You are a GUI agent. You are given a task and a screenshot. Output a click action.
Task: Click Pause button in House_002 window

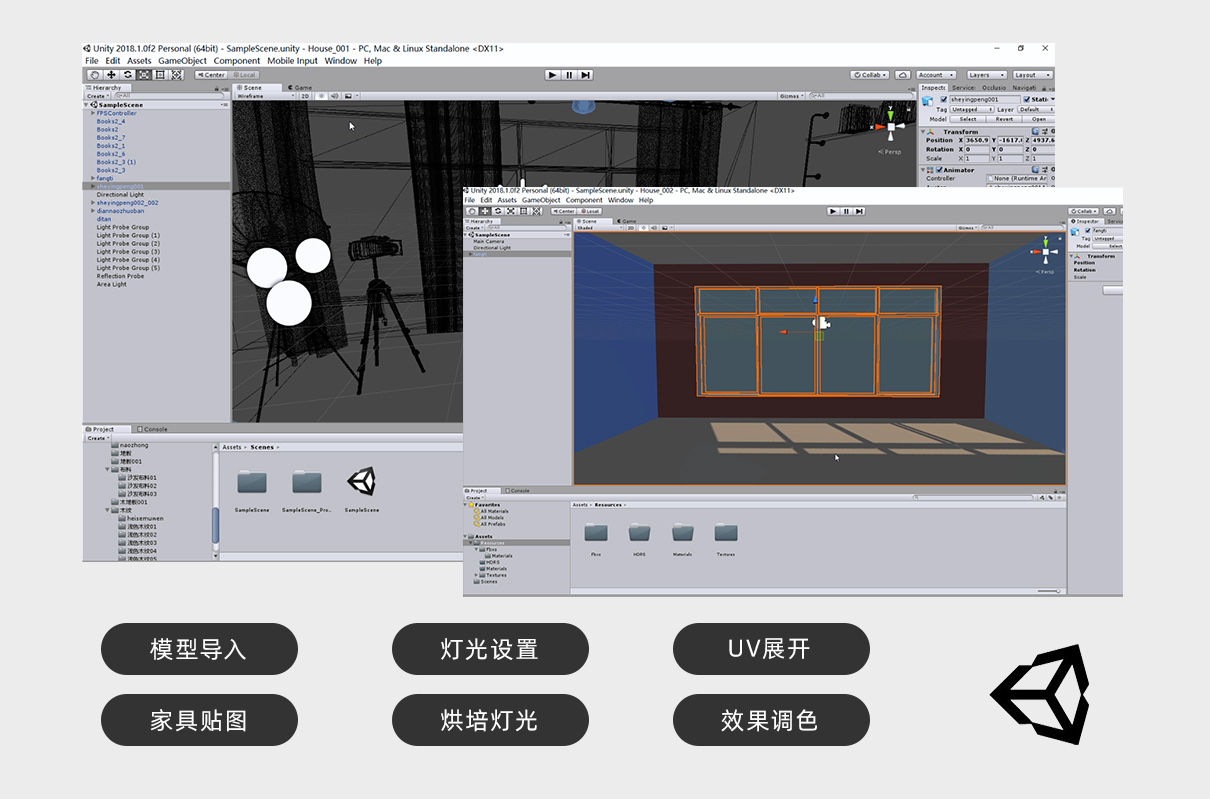[846, 211]
